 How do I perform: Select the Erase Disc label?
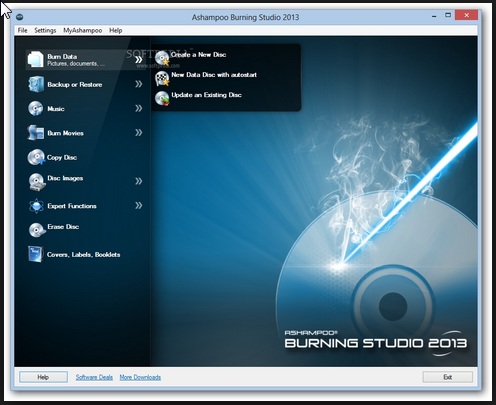63,227
